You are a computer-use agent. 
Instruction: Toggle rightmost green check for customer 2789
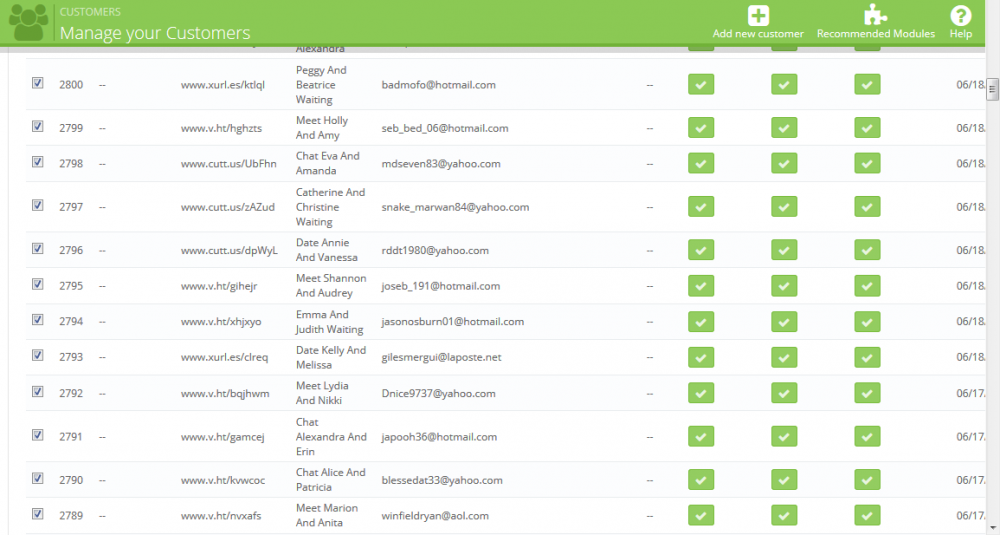(867, 515)
